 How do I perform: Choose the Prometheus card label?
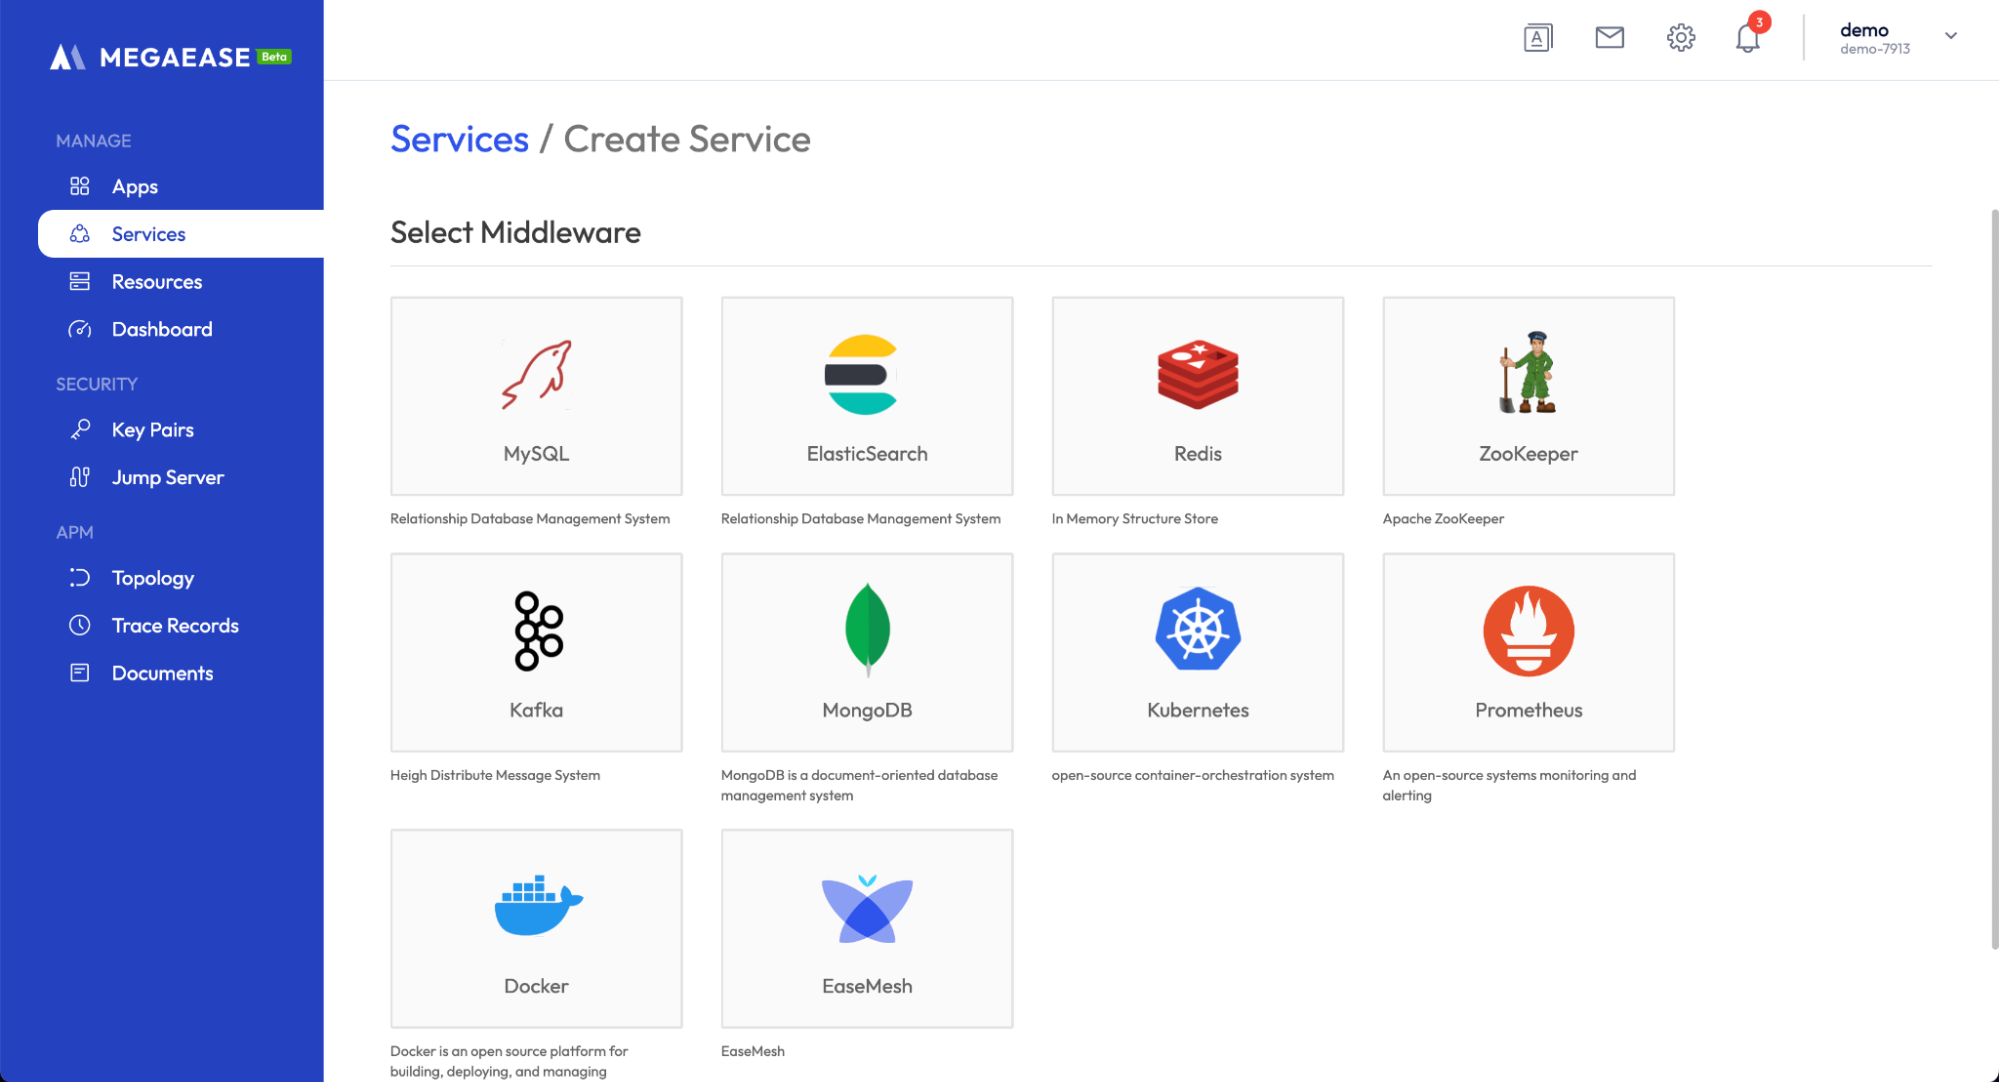click(x=1528, y=710)
